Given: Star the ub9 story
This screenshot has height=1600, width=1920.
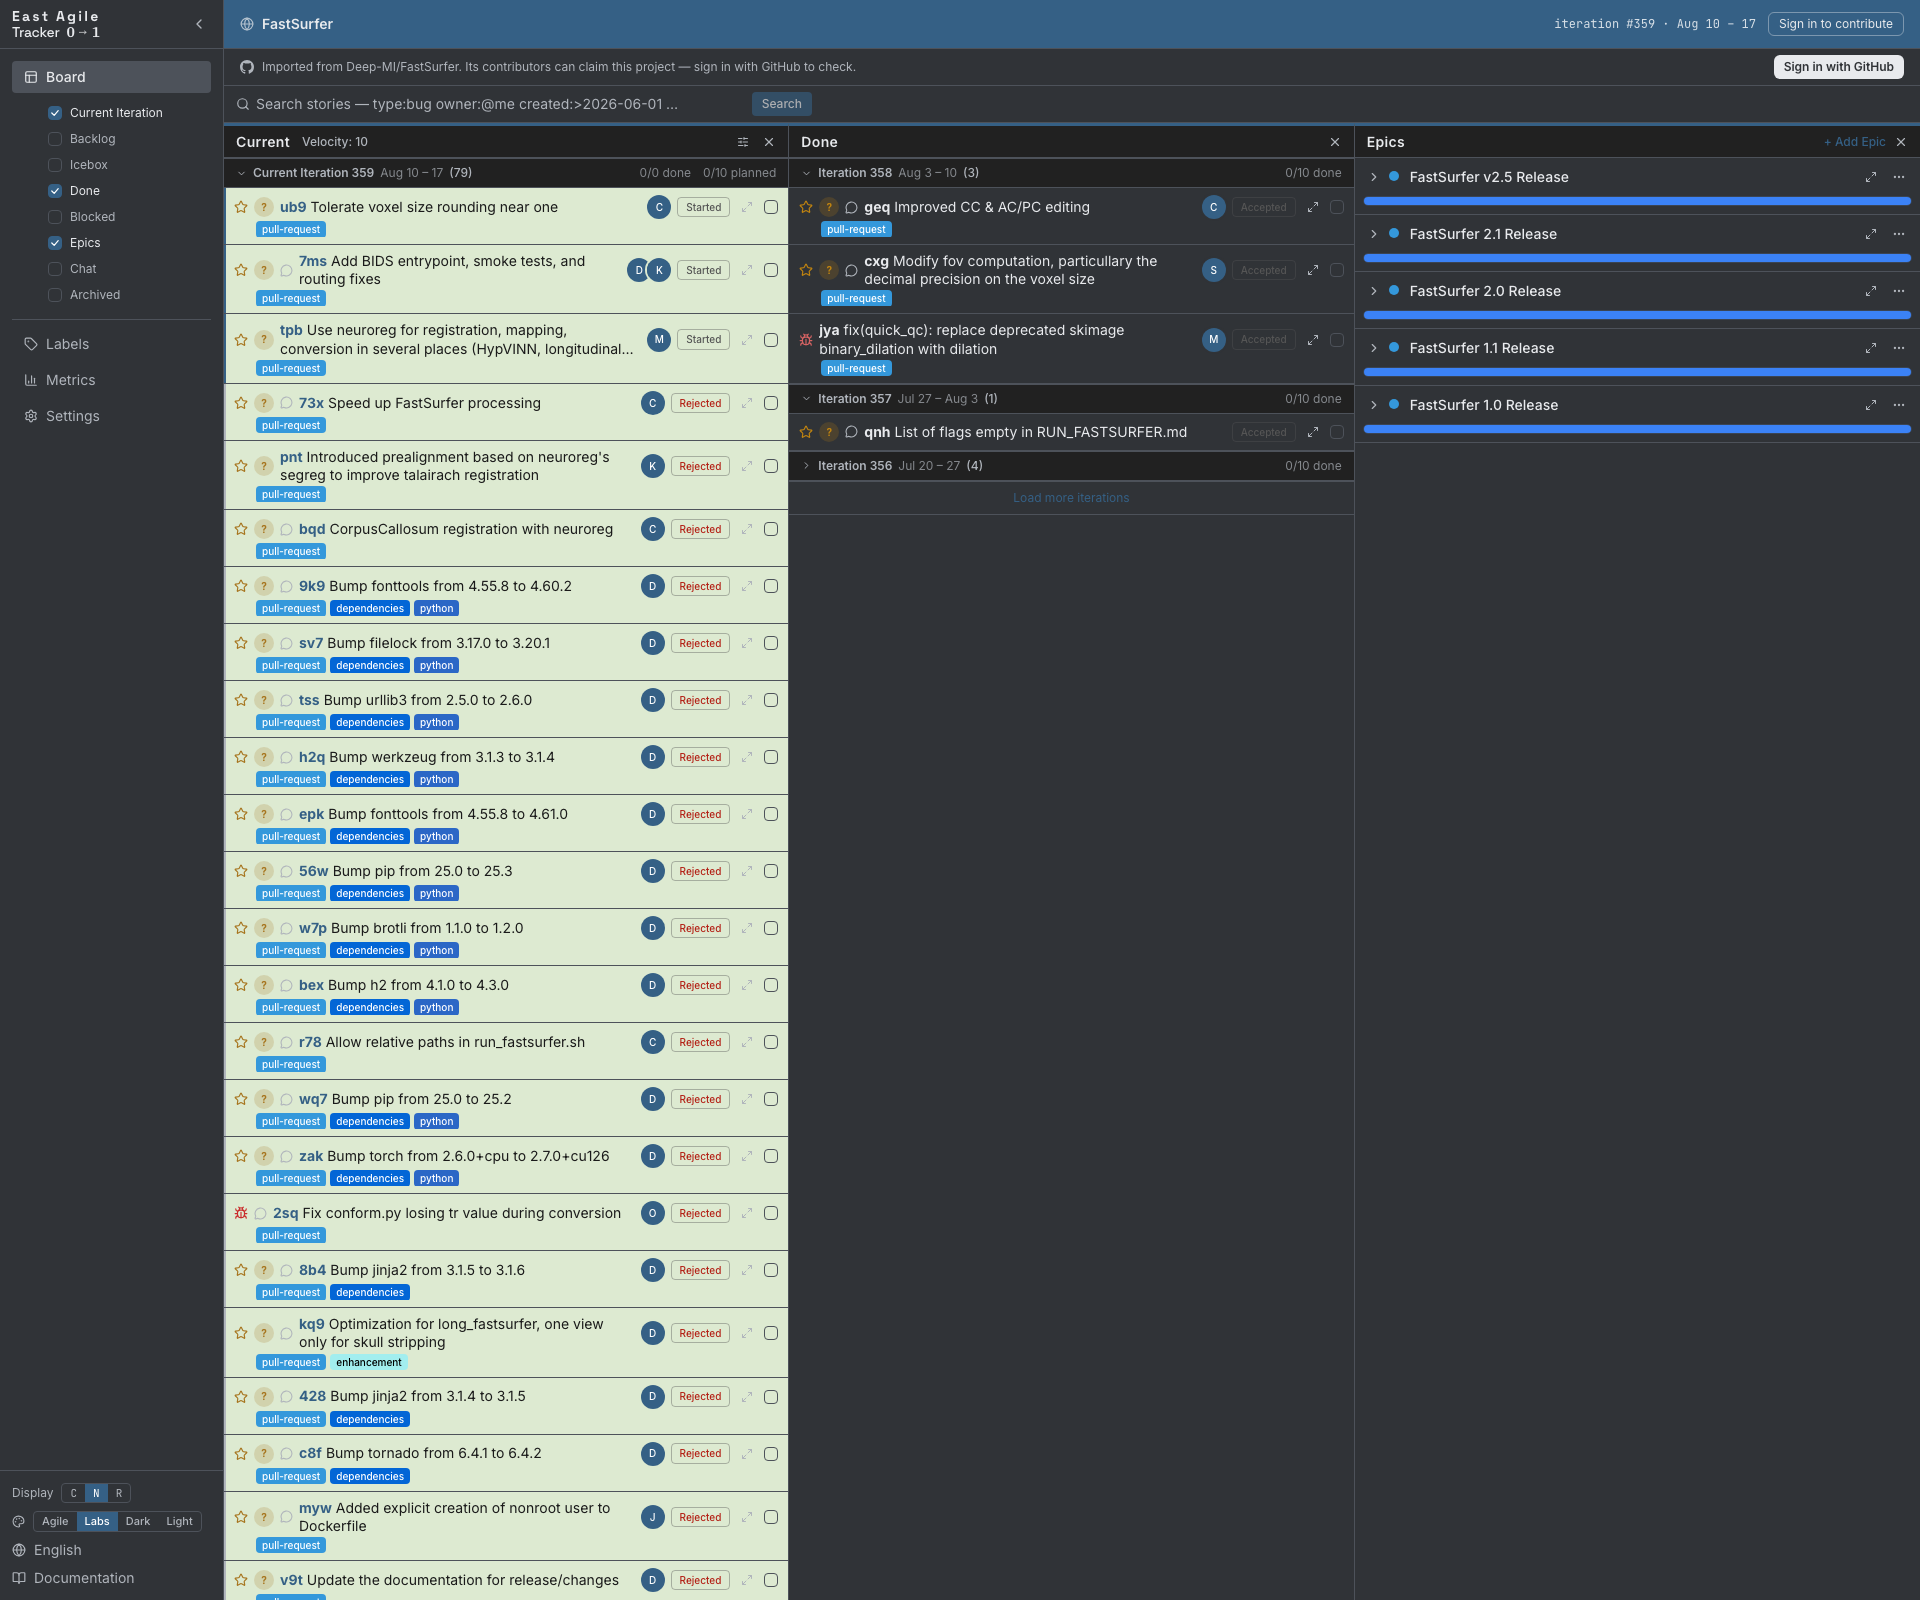Looking at the screenshot, I should (241, 207).
